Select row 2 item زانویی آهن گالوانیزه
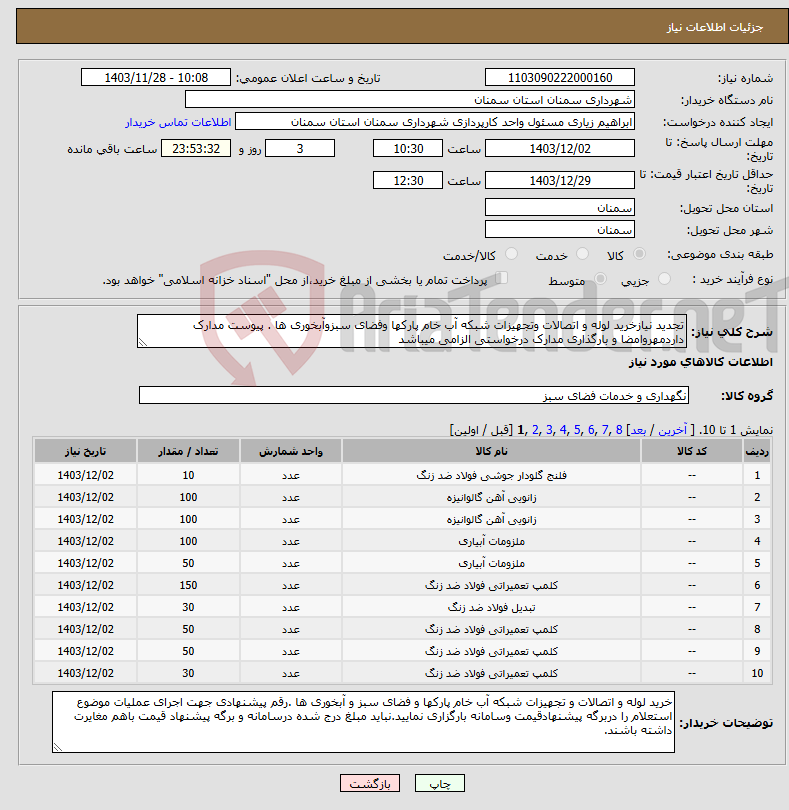Viewport: 789px width, 810px height. pos(491,497)
